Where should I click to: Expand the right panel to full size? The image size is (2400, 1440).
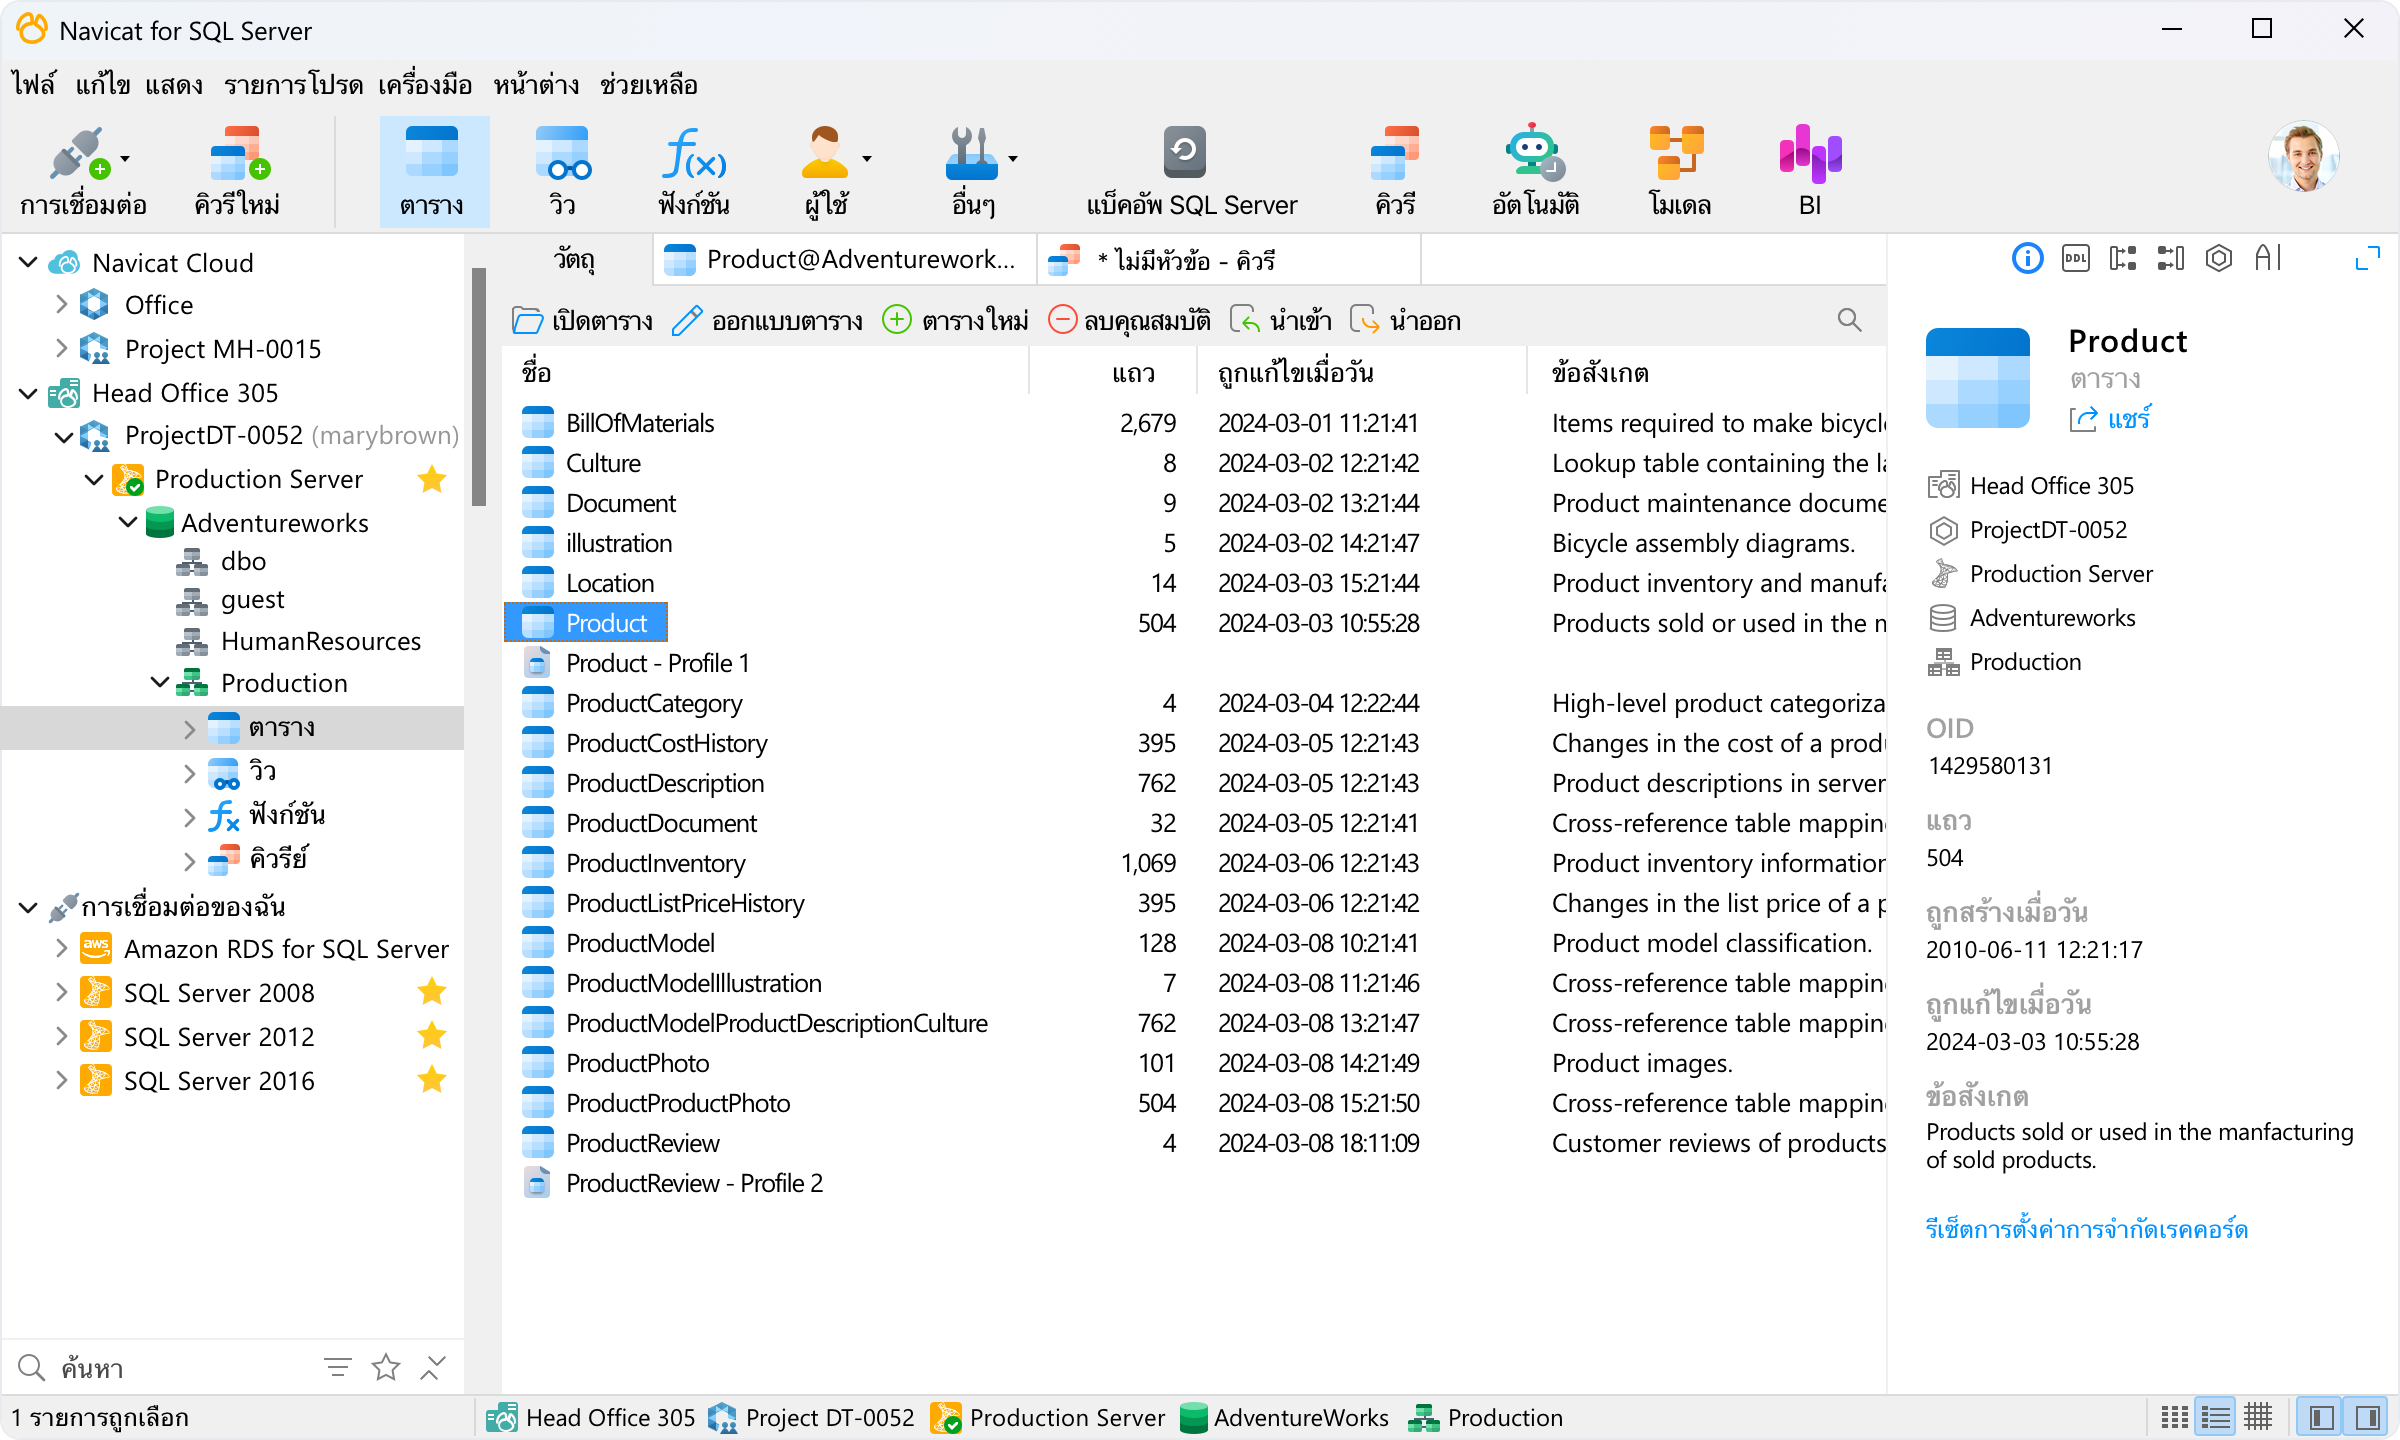click(x=2367, y=259)
